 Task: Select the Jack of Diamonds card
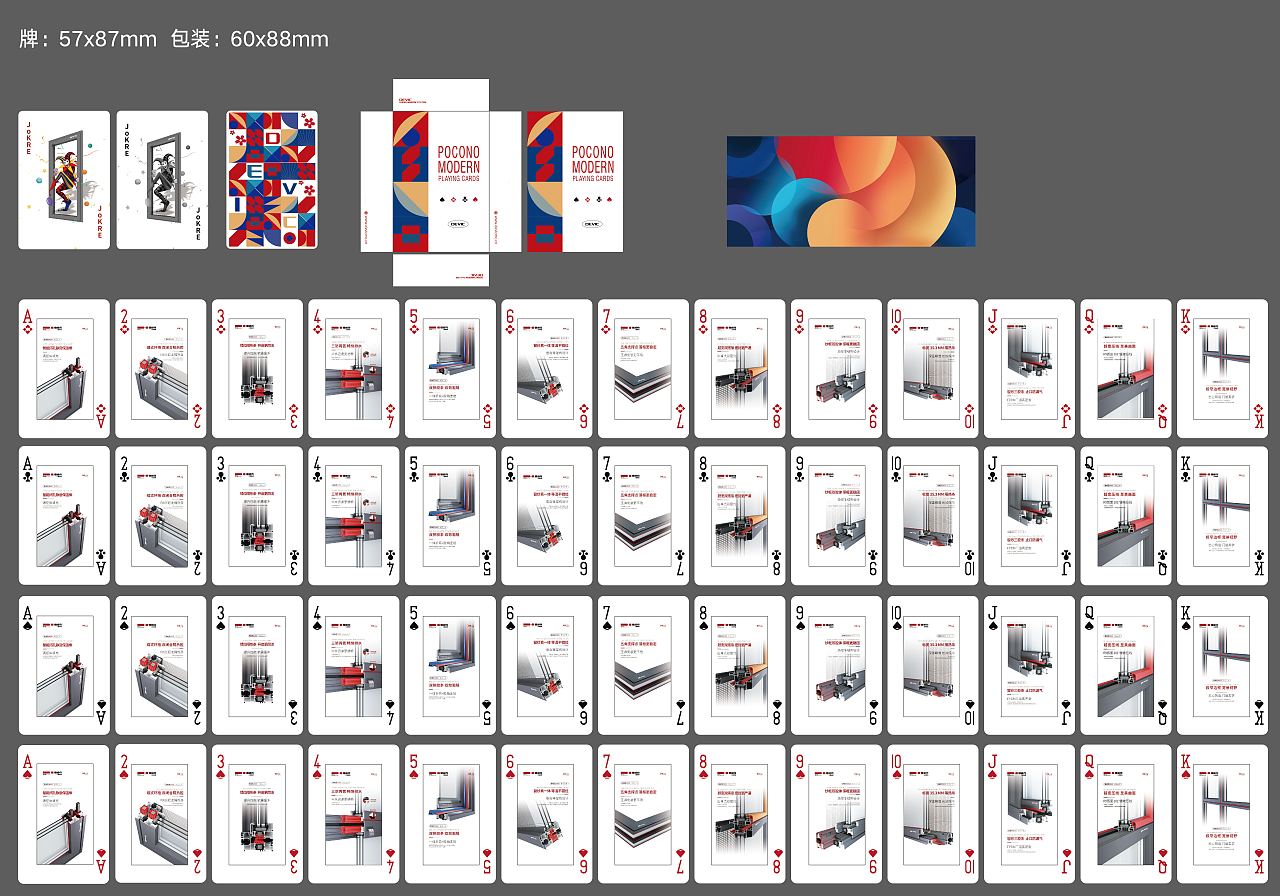[1029, 368]
